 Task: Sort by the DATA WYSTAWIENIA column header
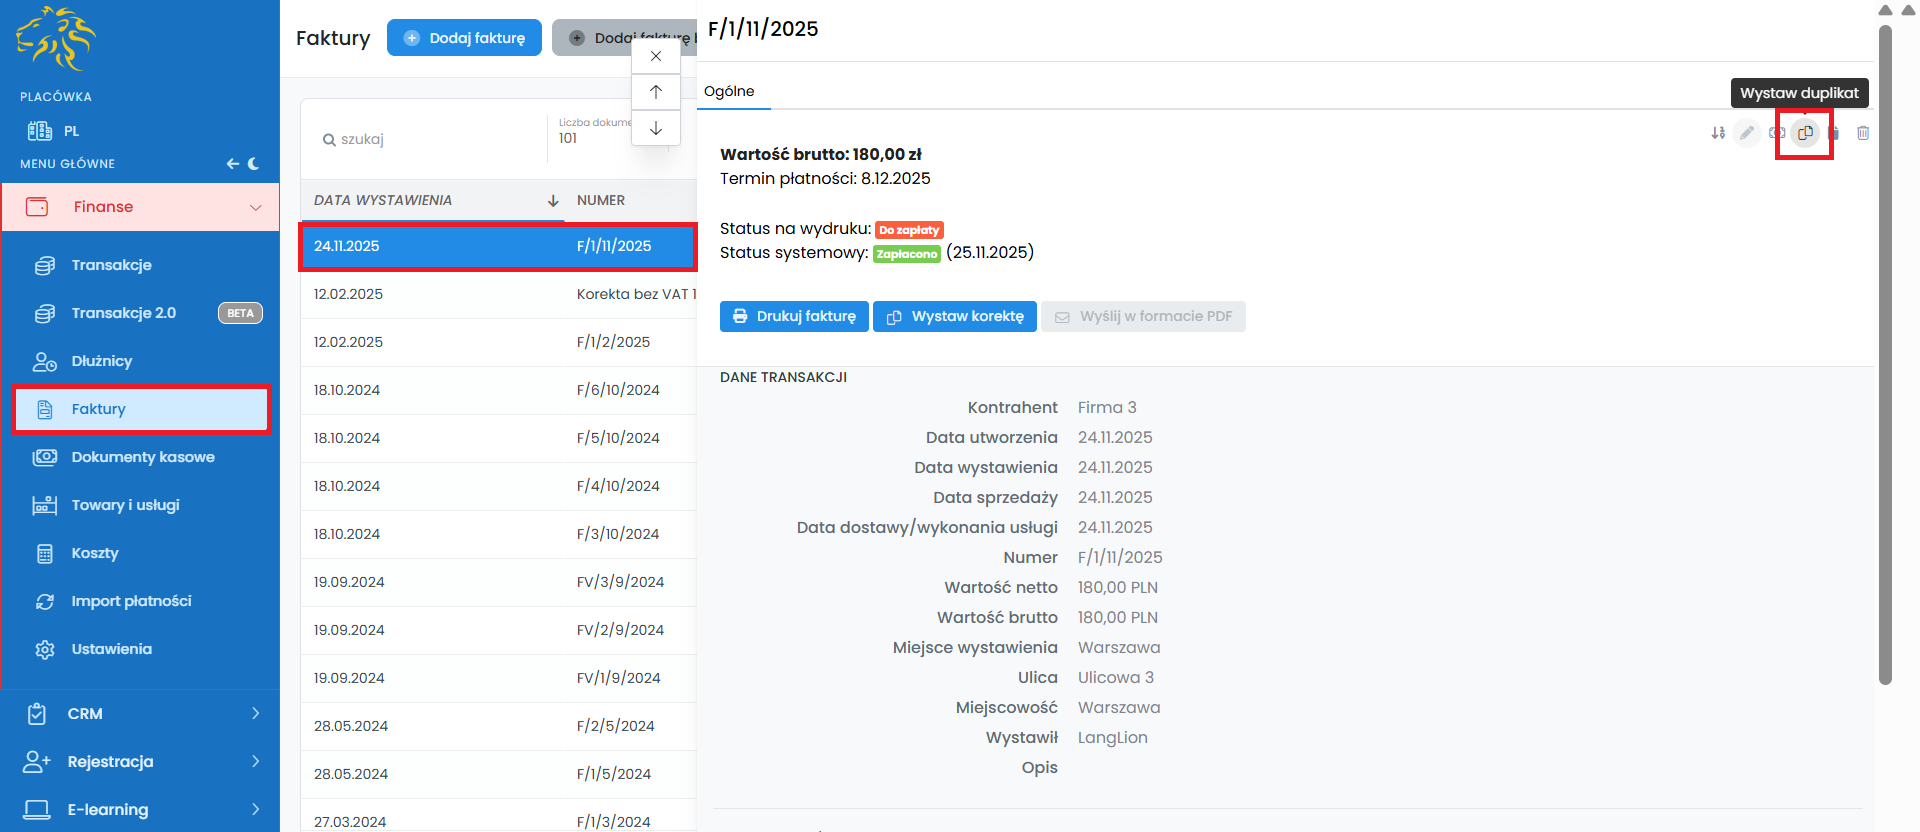383,200
